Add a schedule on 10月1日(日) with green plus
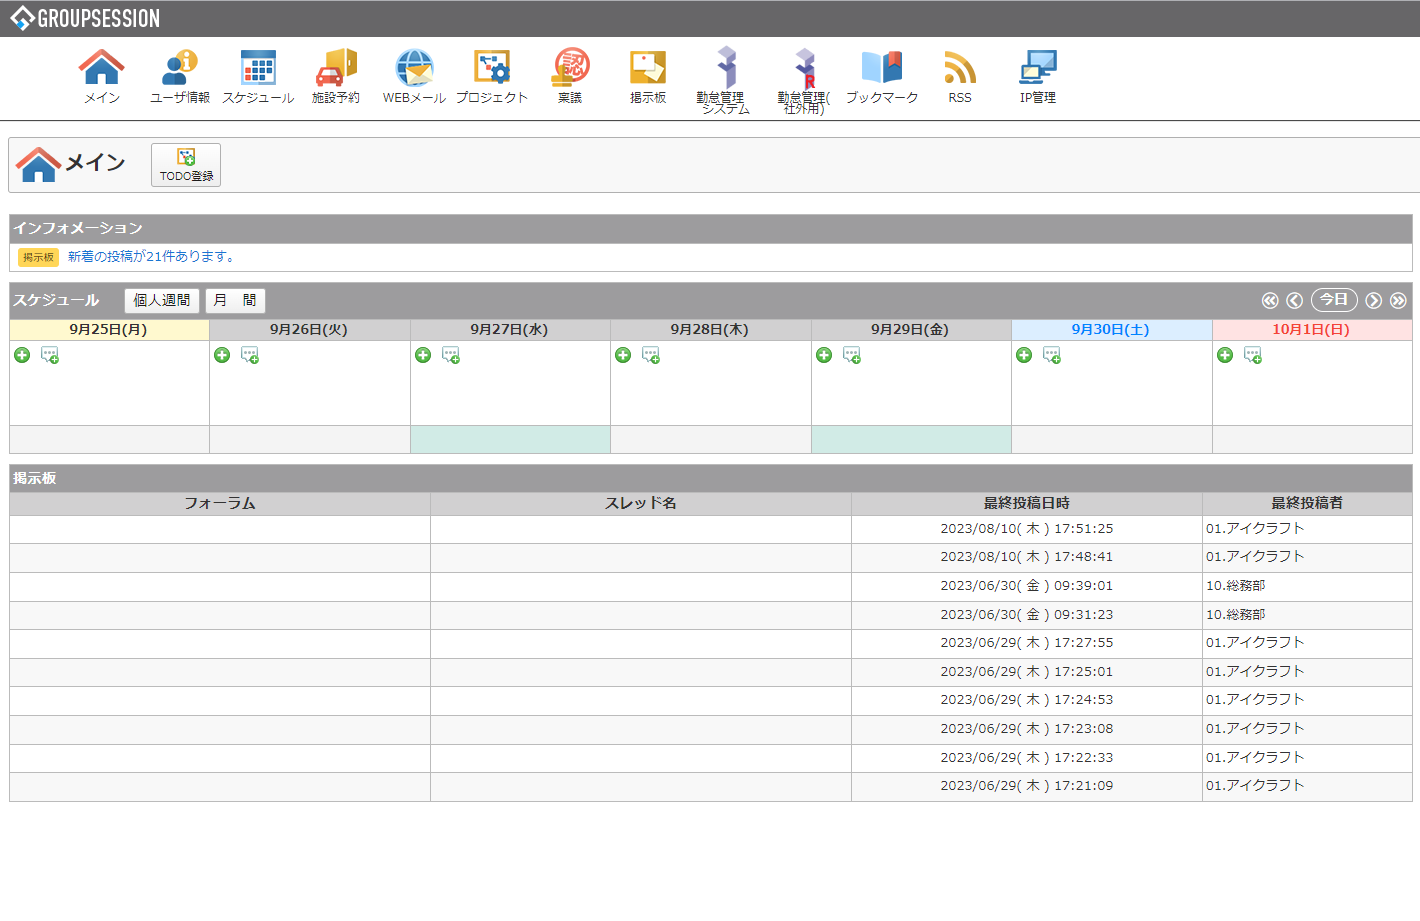Viewport: 1420px width, 921px height. click(x=1225, y=355)
